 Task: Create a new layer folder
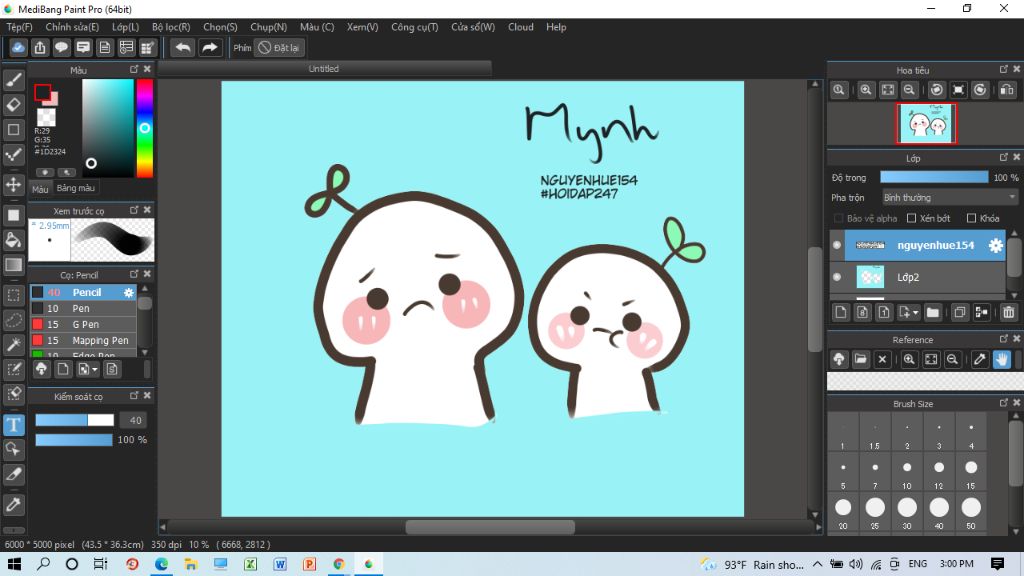pos(933,312)
